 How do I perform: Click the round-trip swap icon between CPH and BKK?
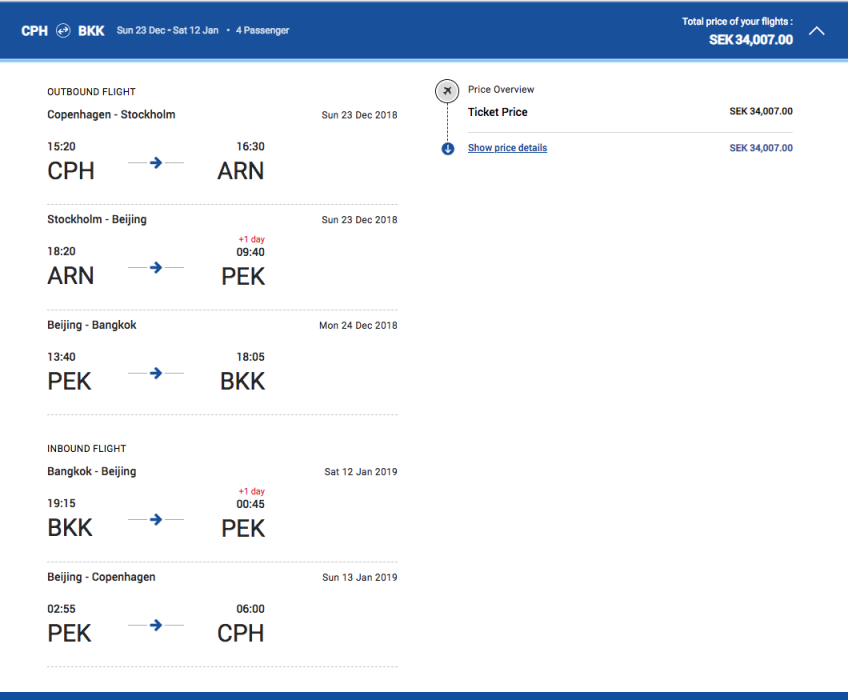tap(63, 31)
